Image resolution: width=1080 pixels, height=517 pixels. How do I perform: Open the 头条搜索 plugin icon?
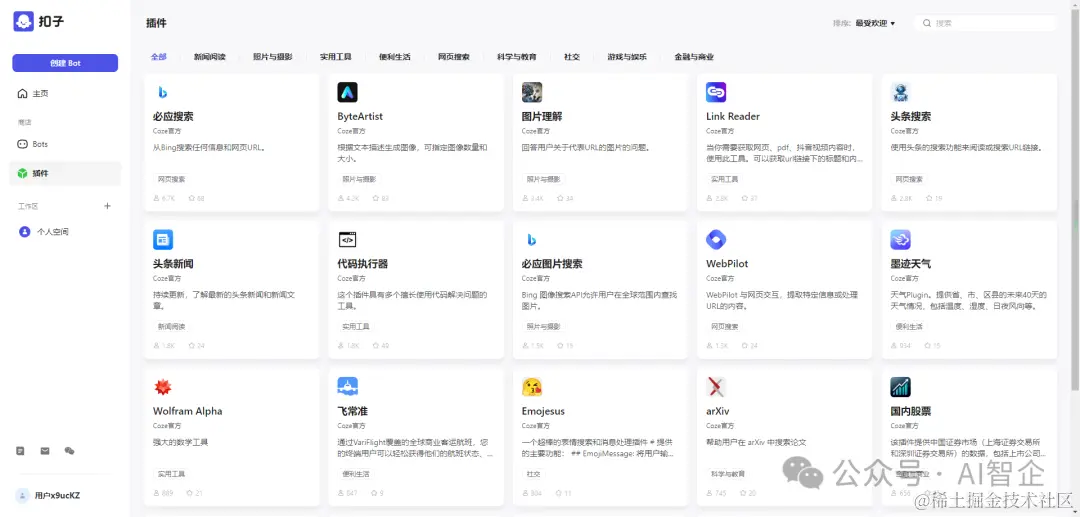point(900,92)
